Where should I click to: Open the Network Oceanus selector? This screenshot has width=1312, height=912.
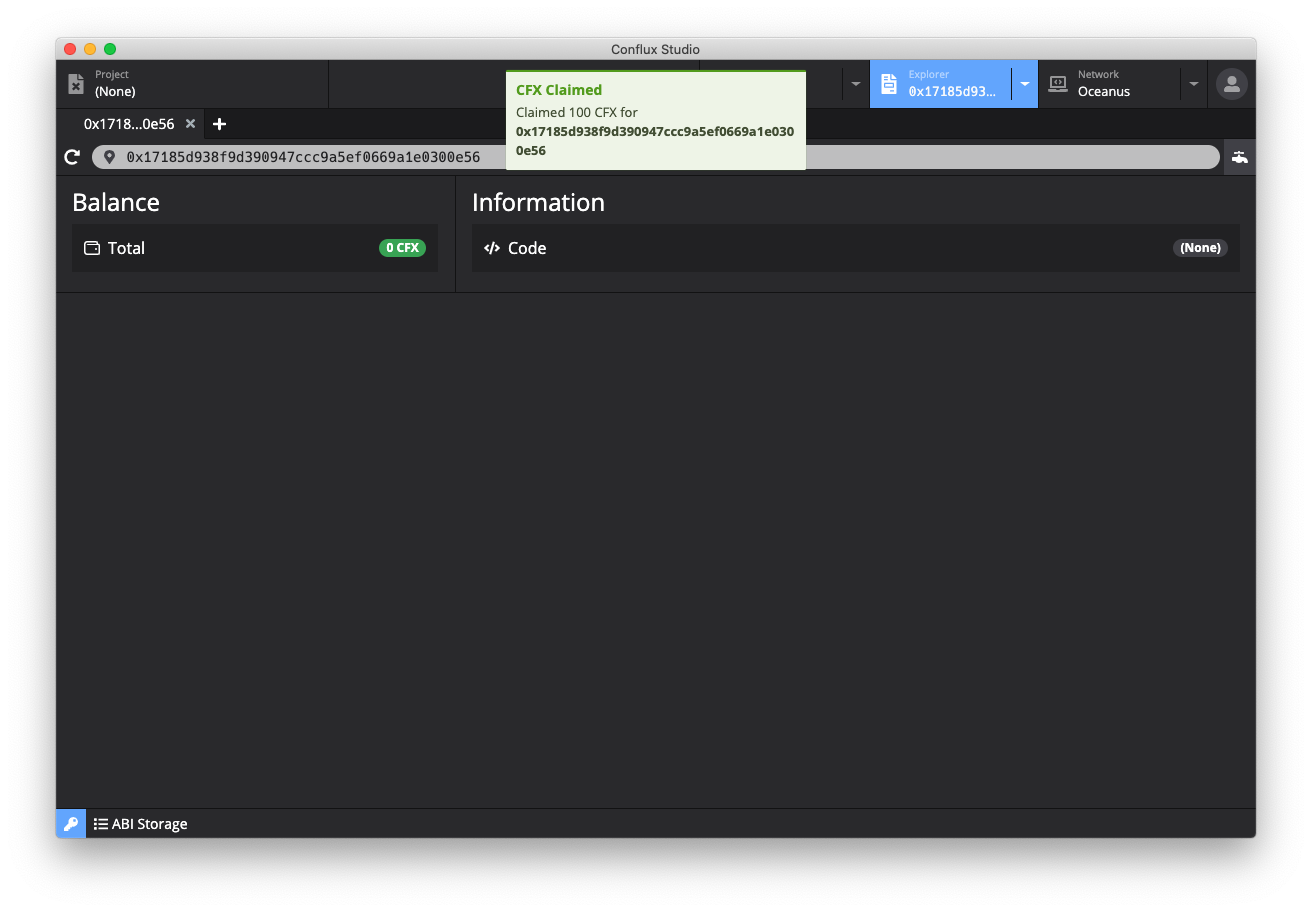click(1109, 84)
